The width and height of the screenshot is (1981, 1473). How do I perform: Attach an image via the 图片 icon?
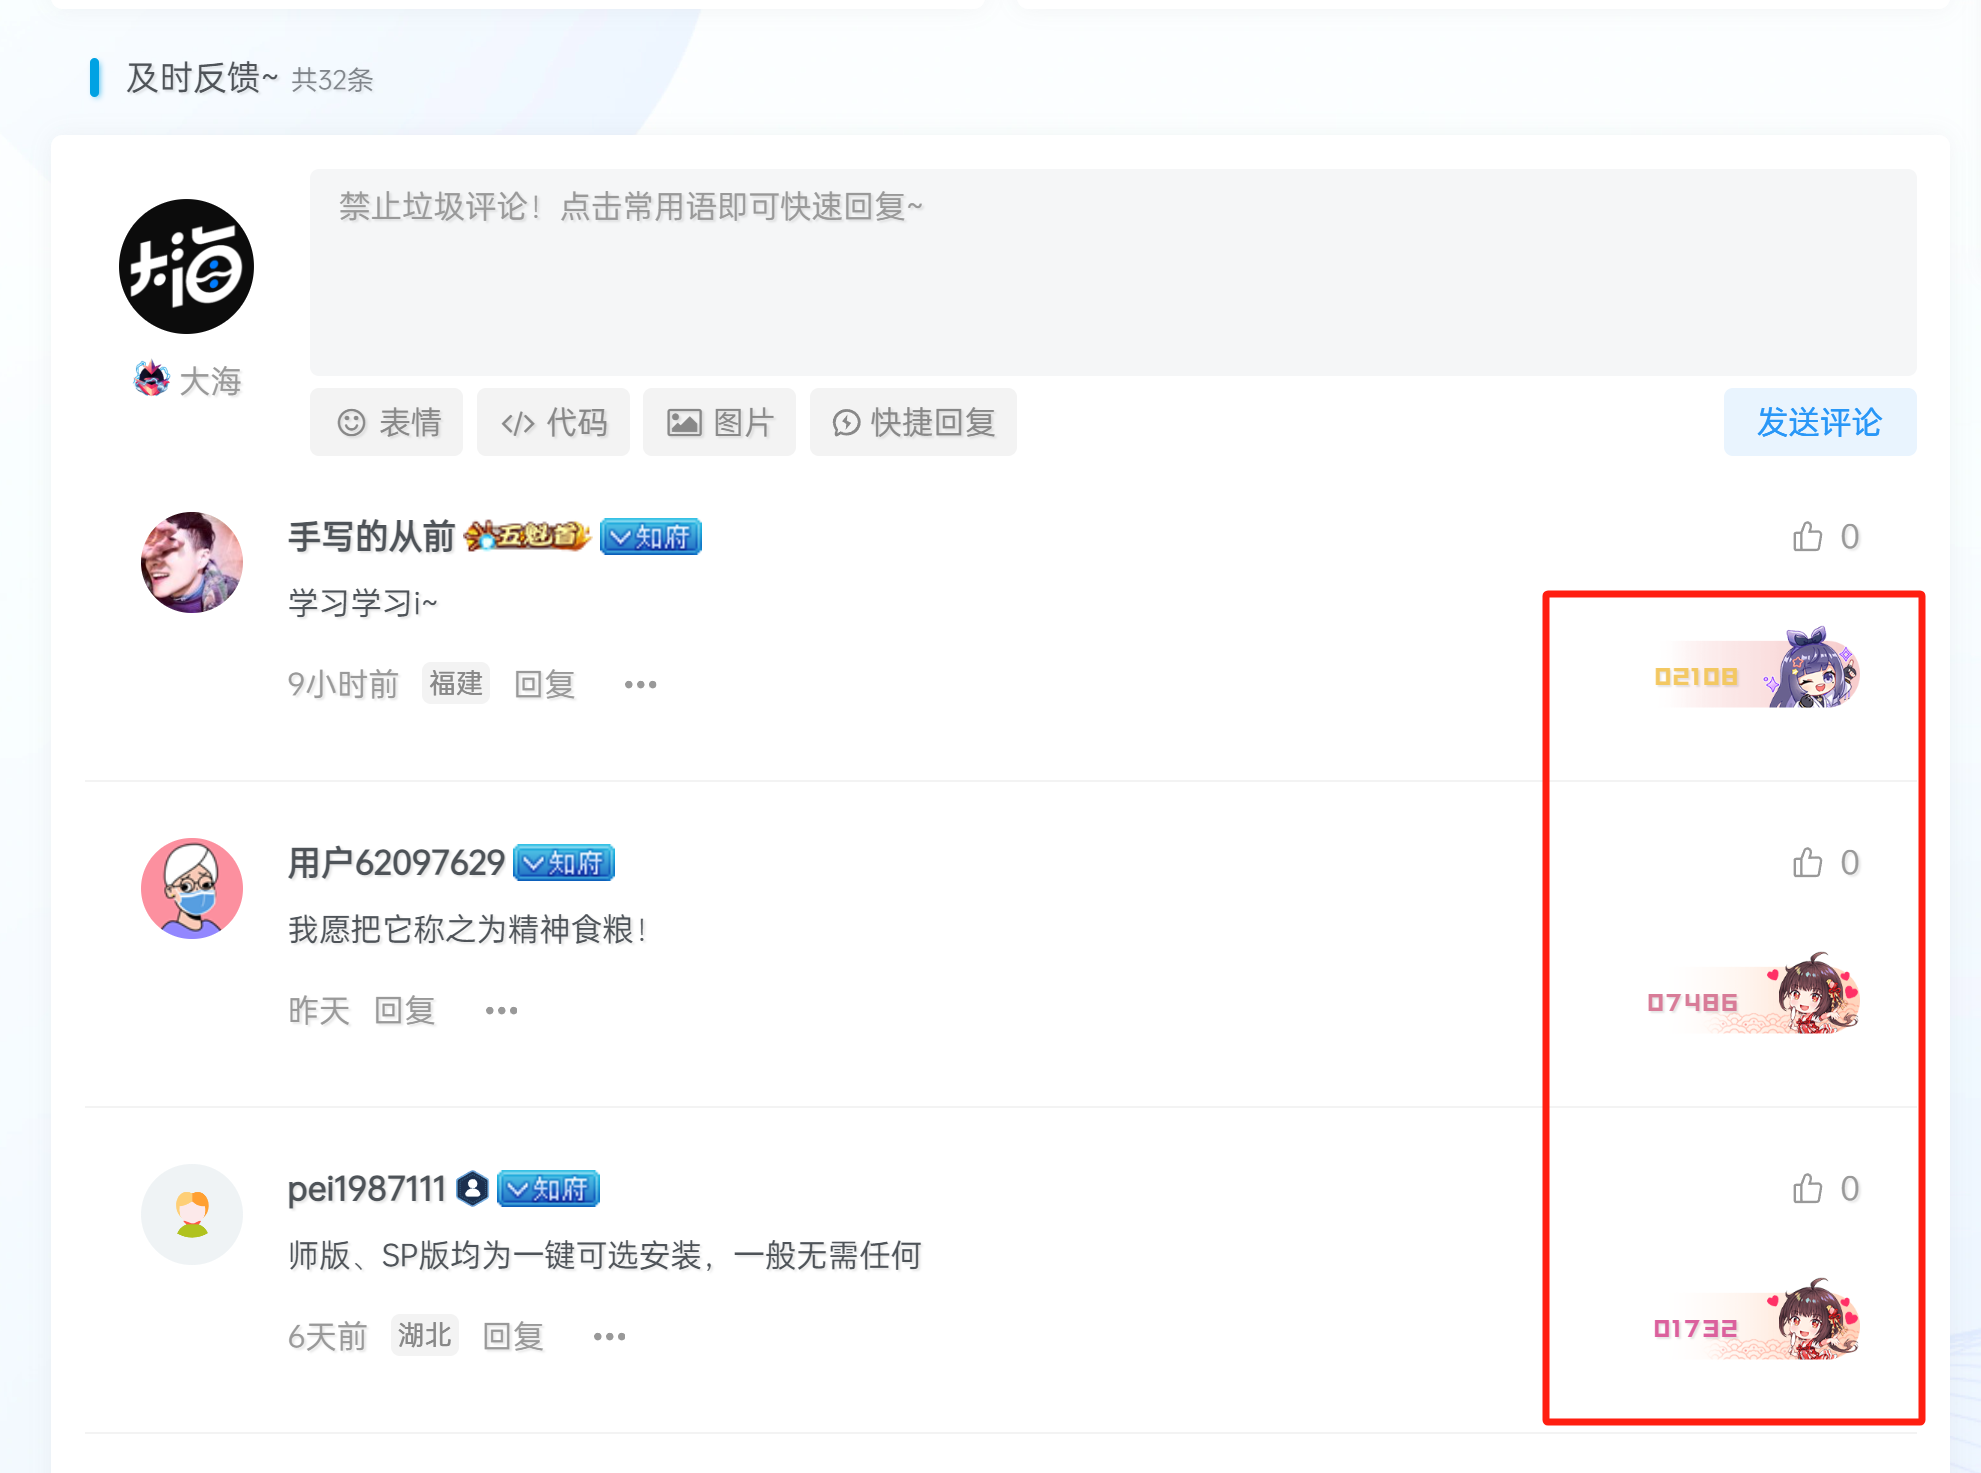718,422
